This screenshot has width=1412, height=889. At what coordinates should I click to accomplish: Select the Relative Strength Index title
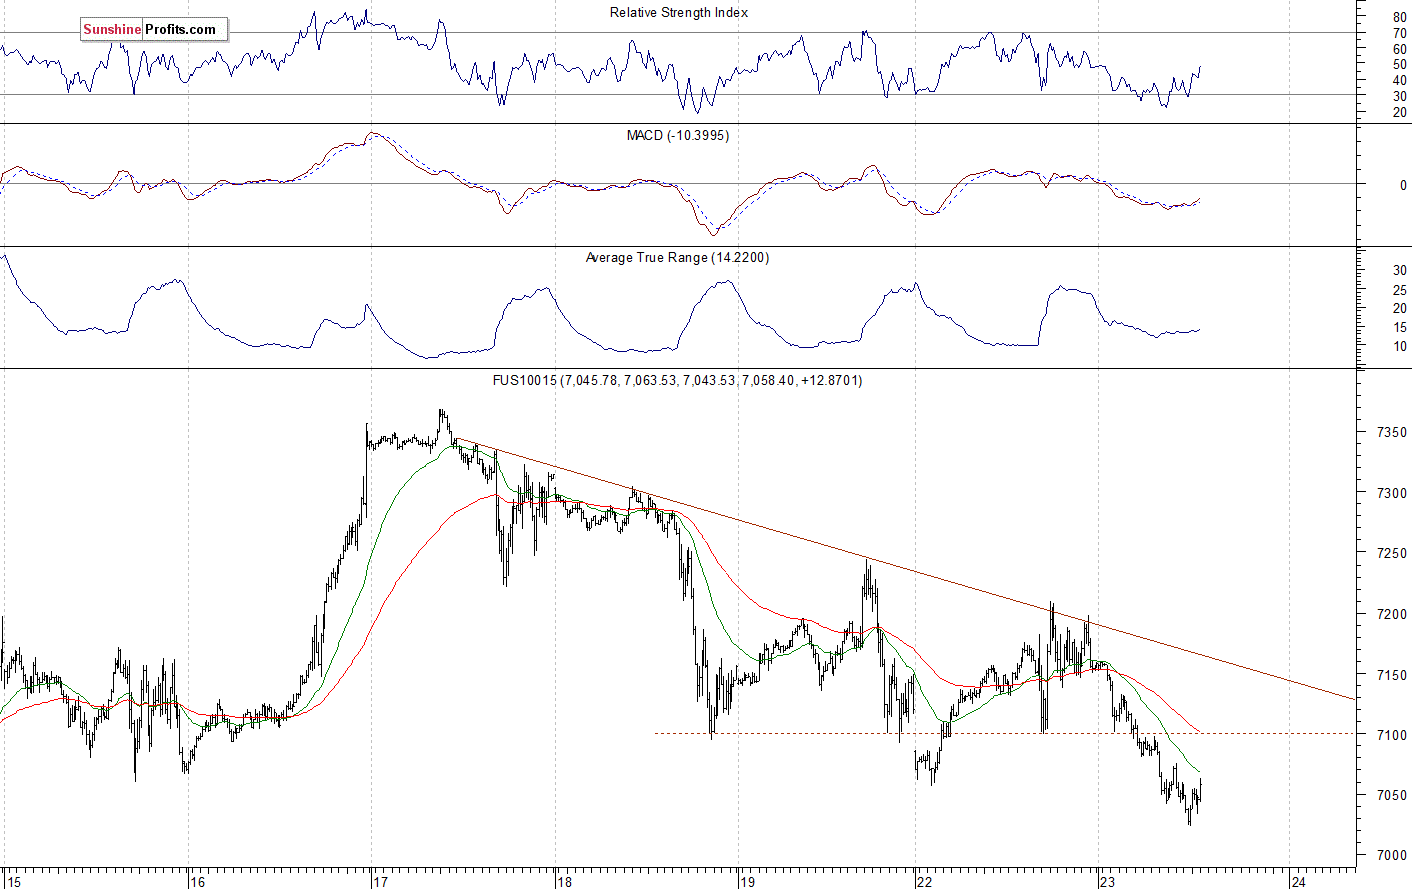tap(679, 13)
